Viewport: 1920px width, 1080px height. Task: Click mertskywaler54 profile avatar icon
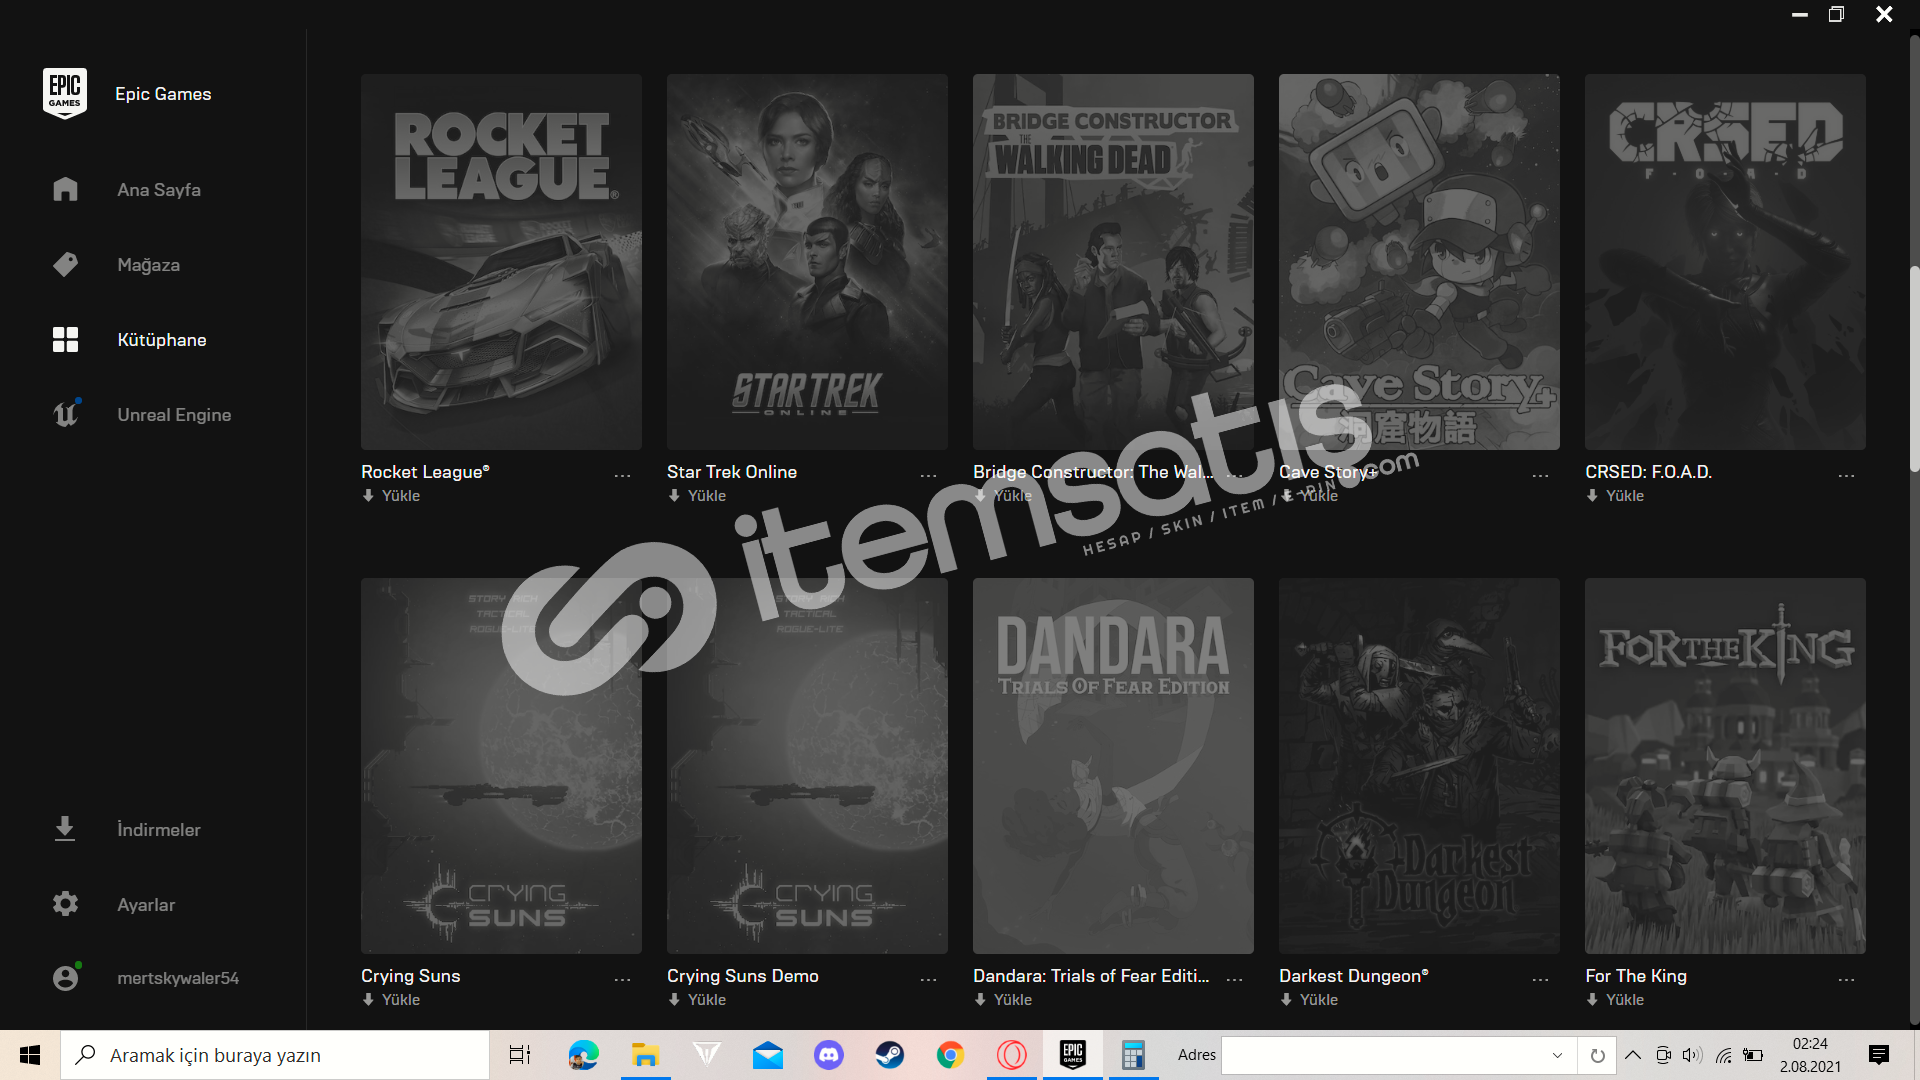point(66,977)
